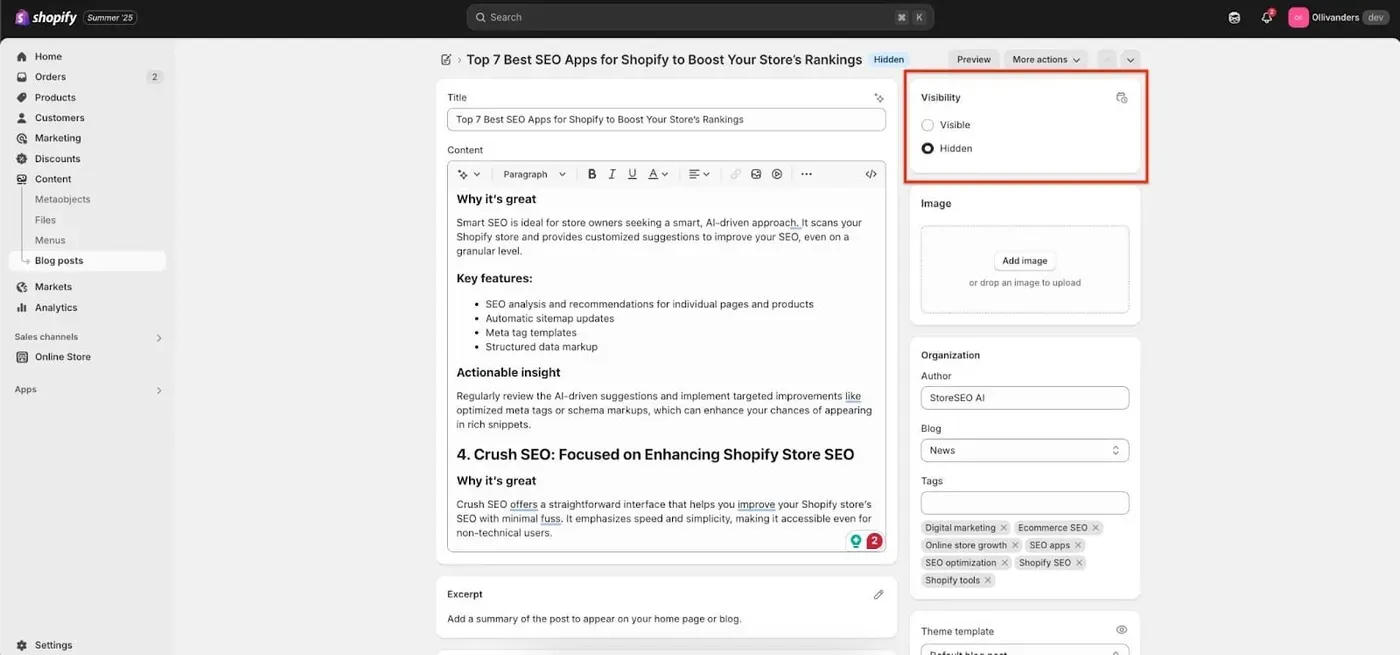Open the AI text generation dropdown in the editor
This screenshot has height=655, width=1400.
[469, 174]
